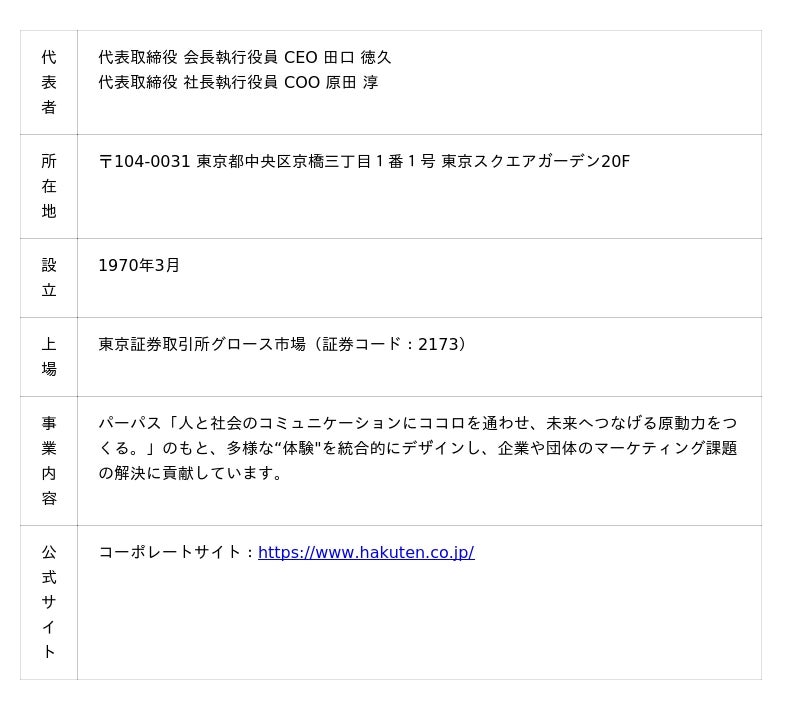Click the 代表者 row label
The image size is (800, 710).
[x=49, y=82]
